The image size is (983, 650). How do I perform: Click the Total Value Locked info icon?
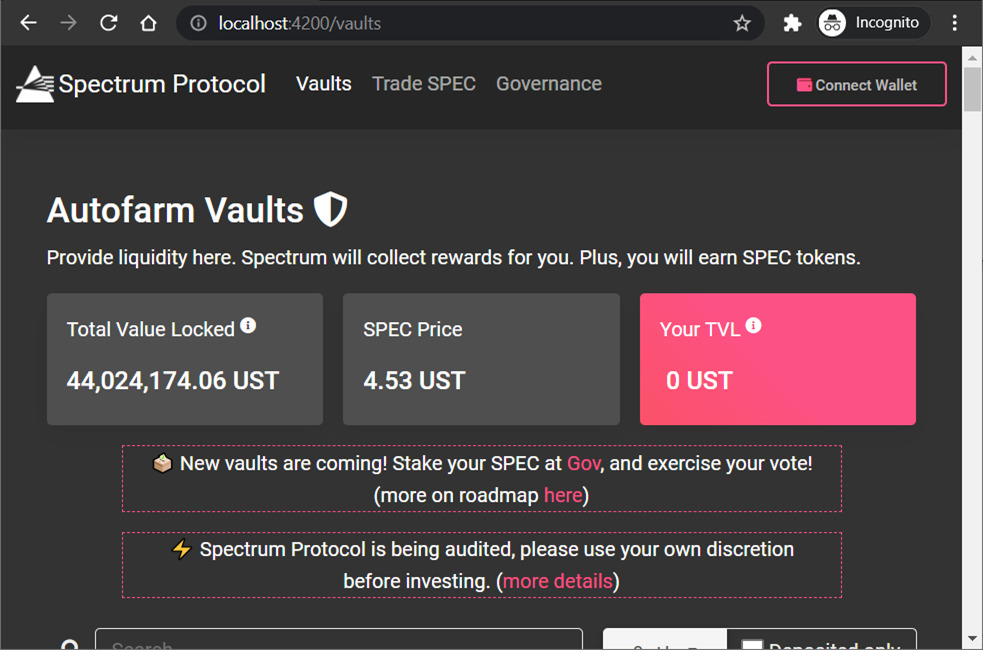click(x=248, y=325)
